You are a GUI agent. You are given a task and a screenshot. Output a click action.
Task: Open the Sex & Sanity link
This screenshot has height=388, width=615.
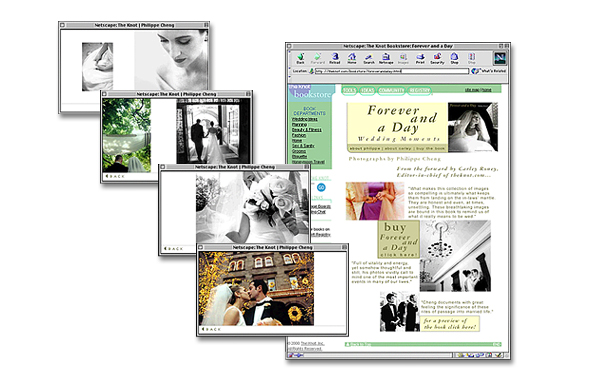303,146
